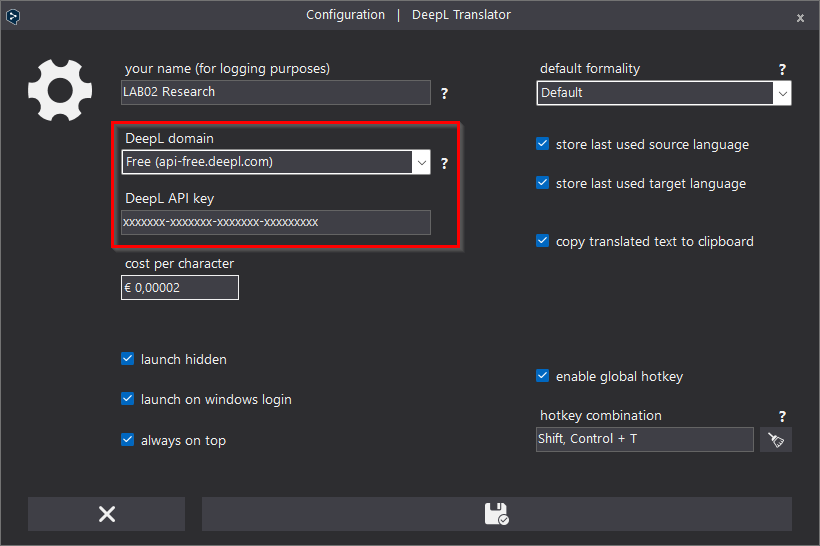The image size is (820, 546).
Task: Click the large settings gear icon
Action: [60, 90]
